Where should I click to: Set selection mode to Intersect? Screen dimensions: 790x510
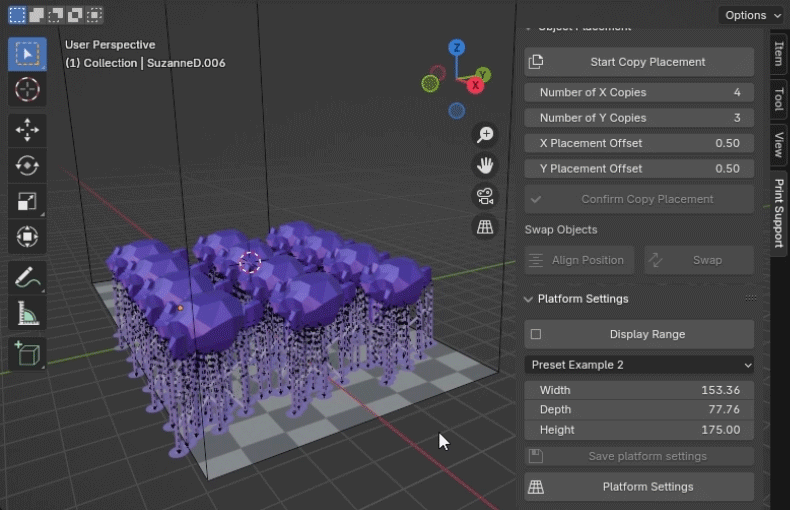point(94,15)
